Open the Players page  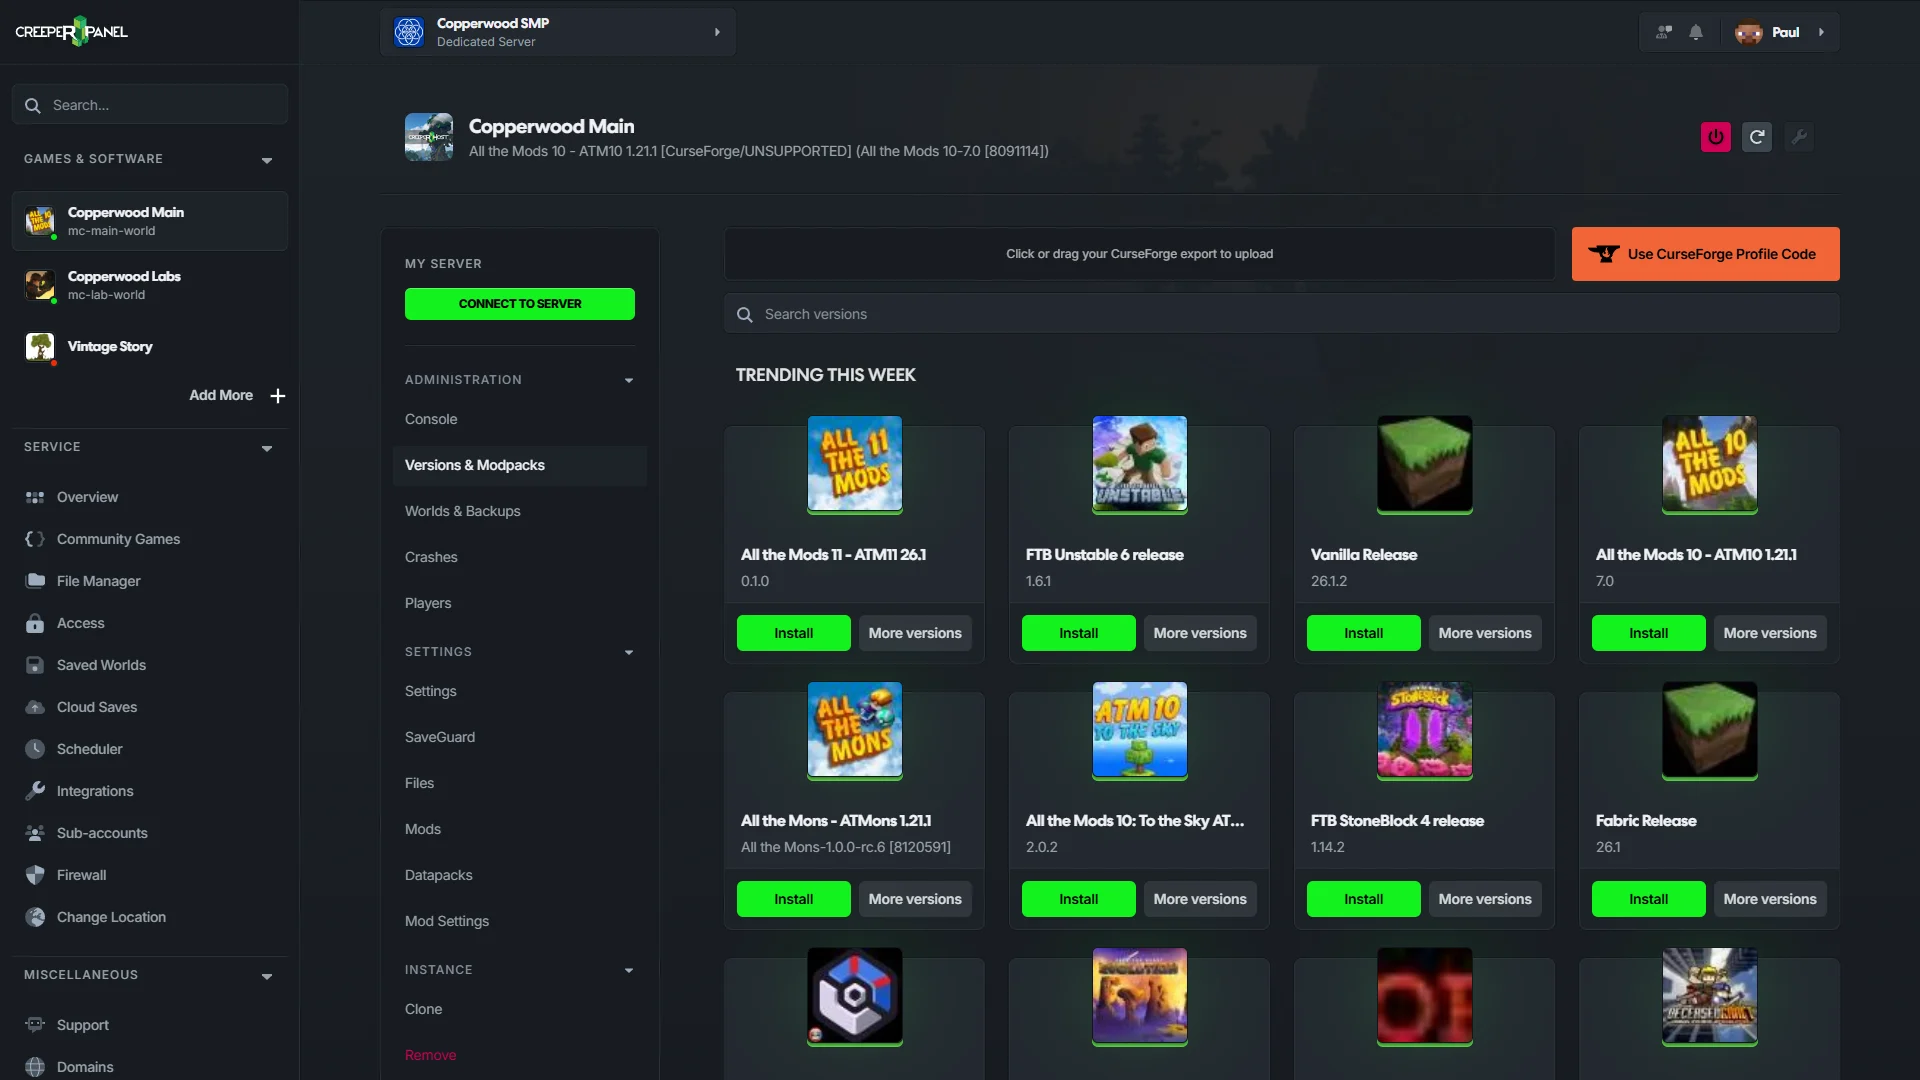click(428, 603)
